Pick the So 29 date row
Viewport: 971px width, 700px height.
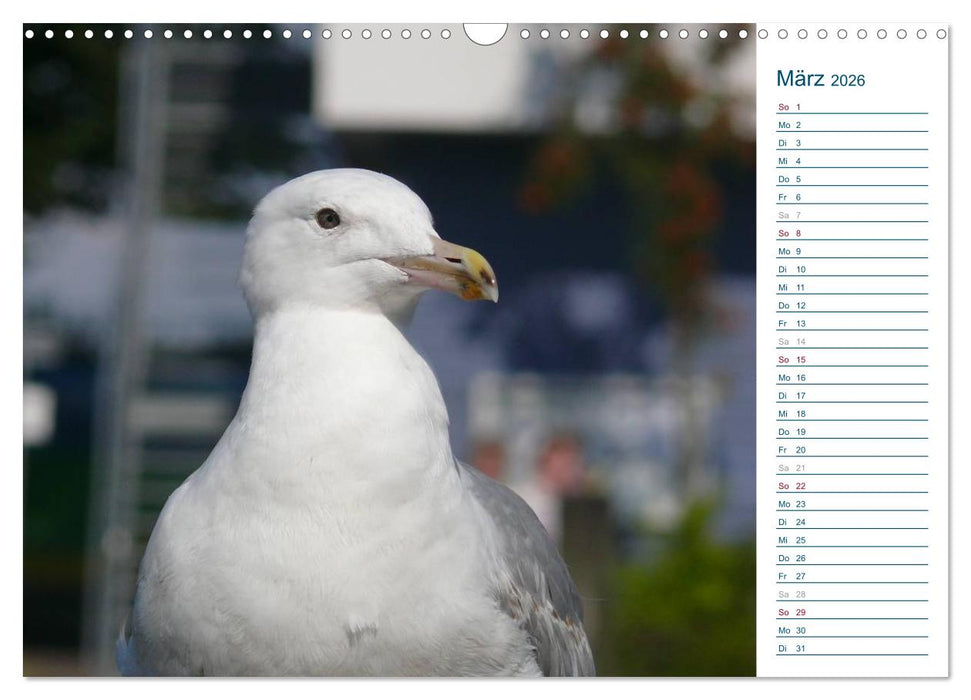[x=851, y=612]
